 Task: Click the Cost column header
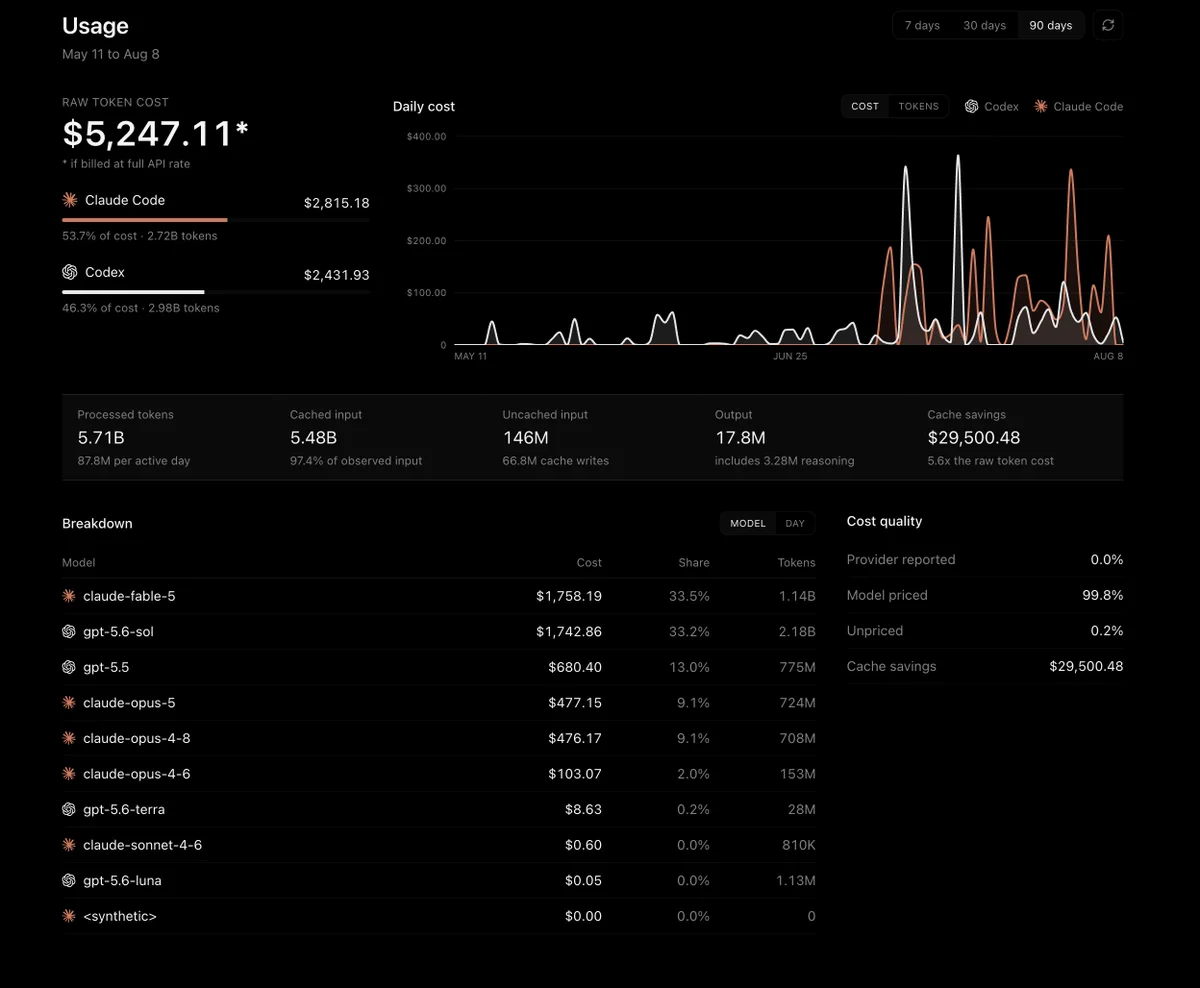[x=589, y=563]
